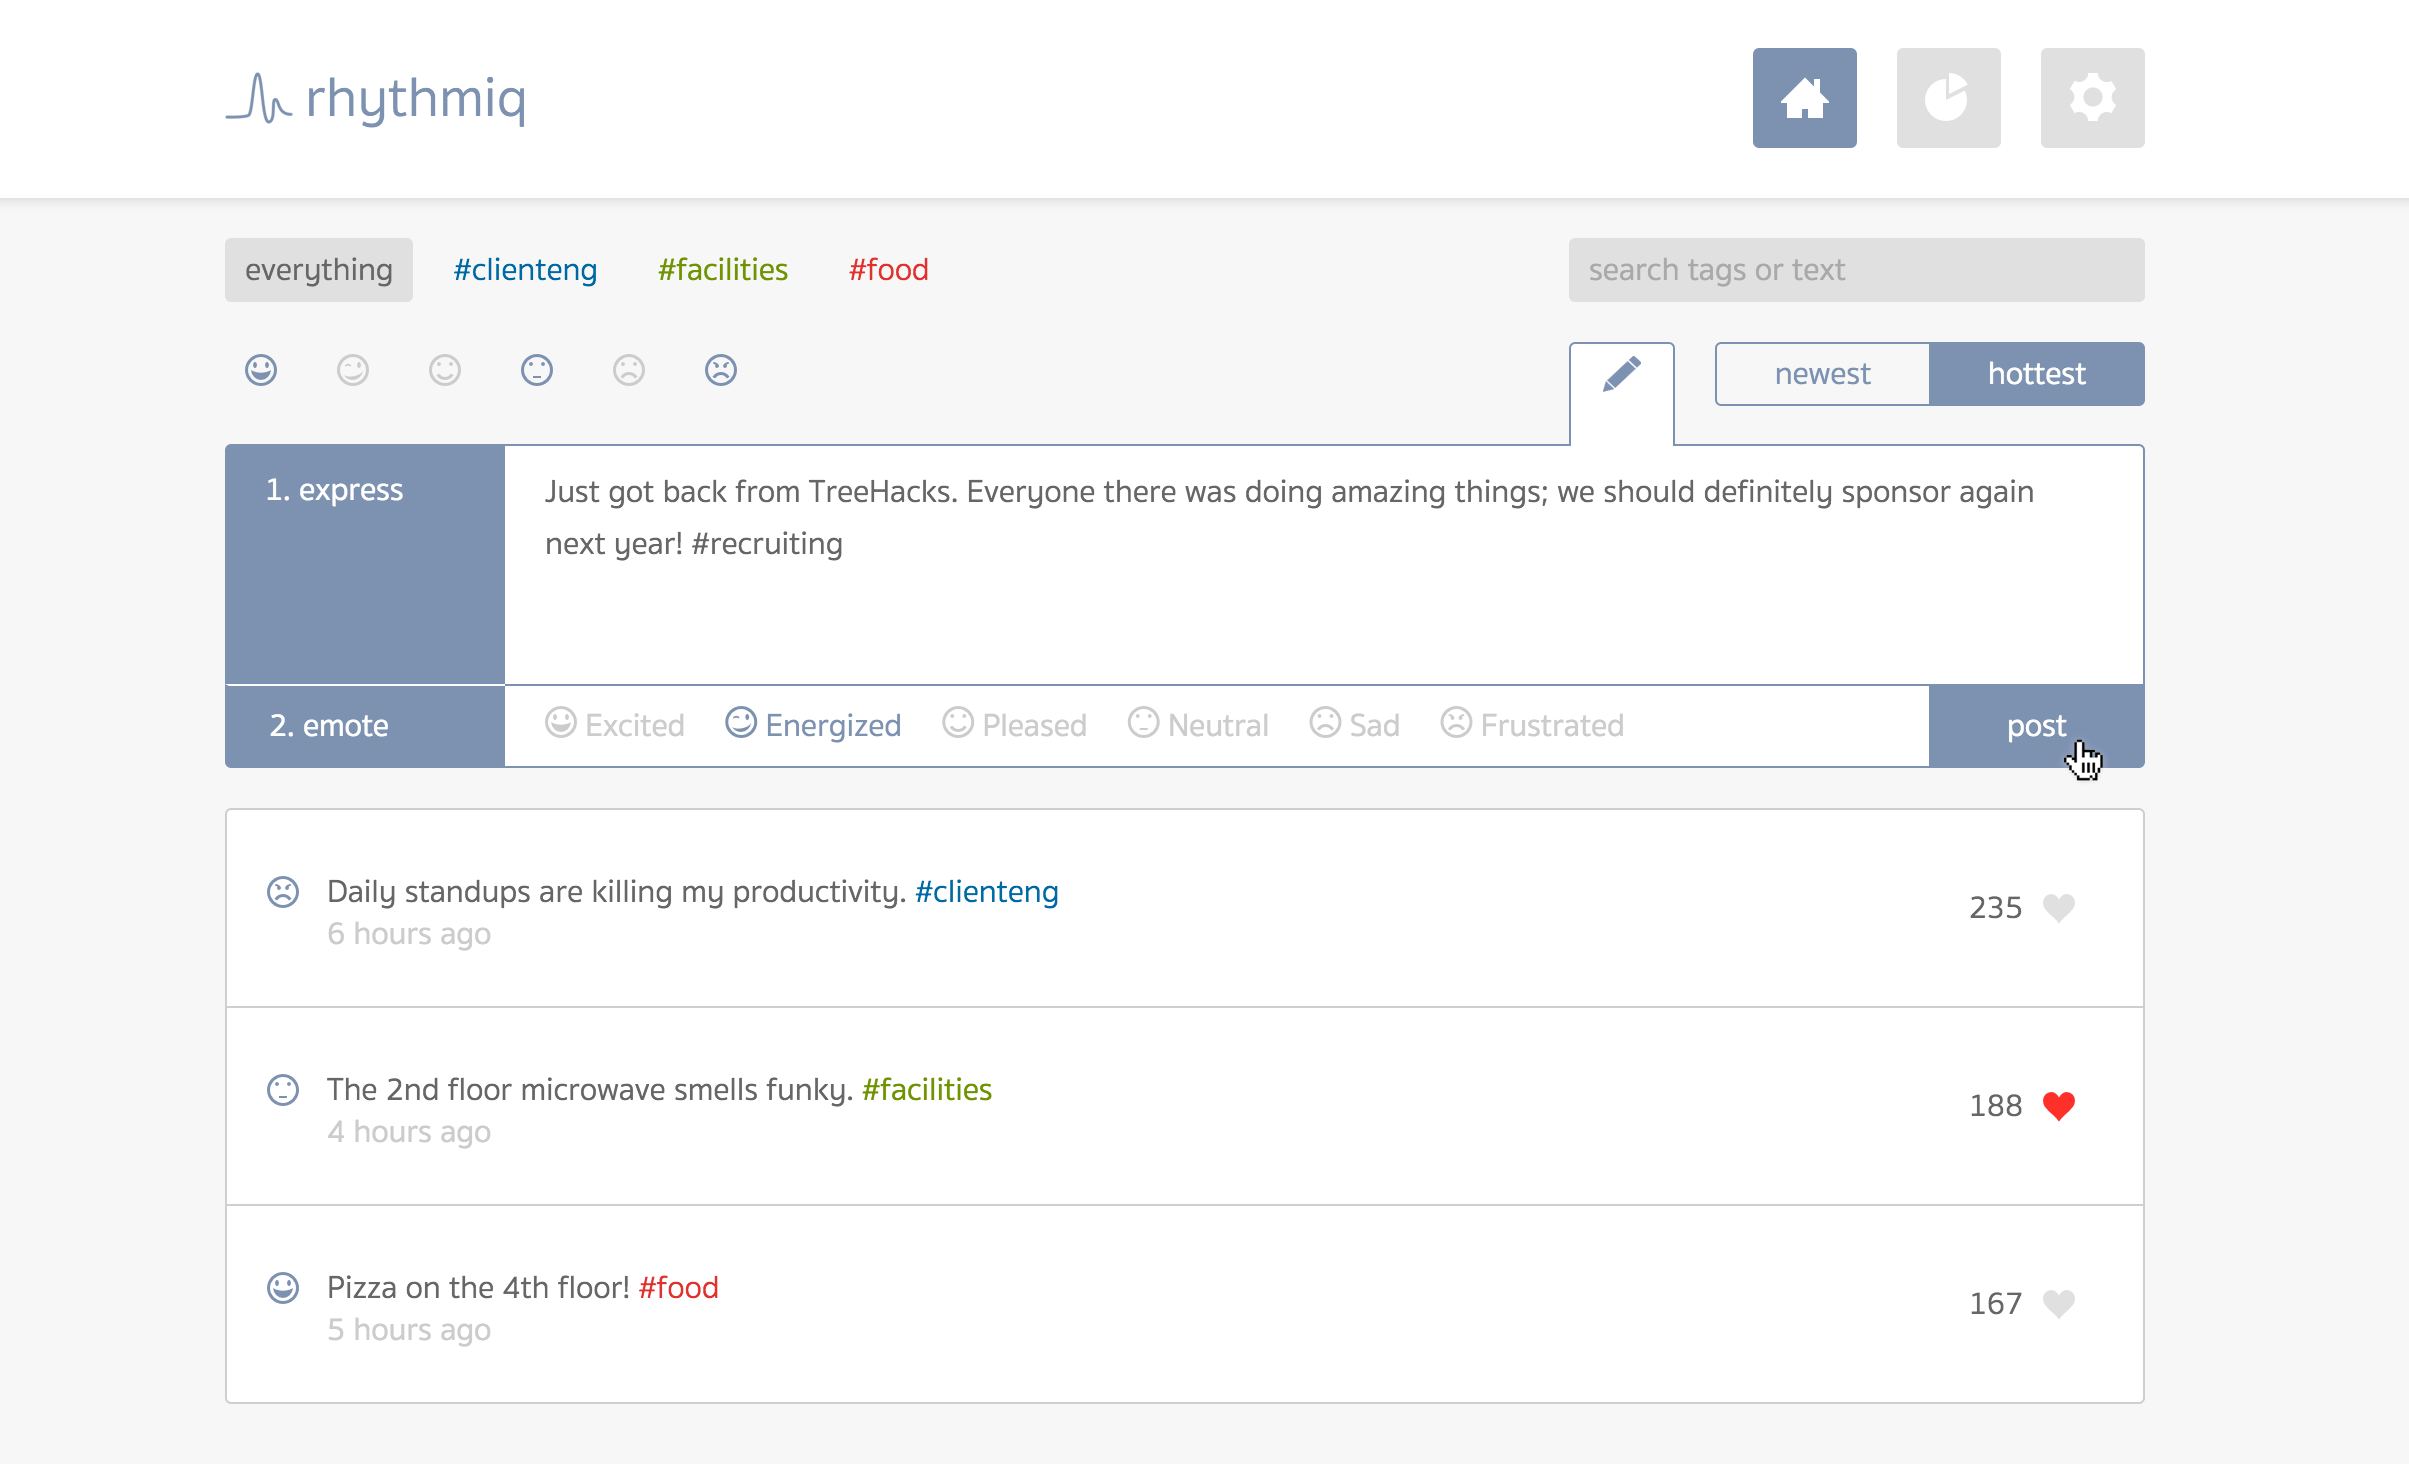This screenshot has width=2409, height=1464.
Task: Open the analytics pie chart page
Action: (x=1948, y=98)
